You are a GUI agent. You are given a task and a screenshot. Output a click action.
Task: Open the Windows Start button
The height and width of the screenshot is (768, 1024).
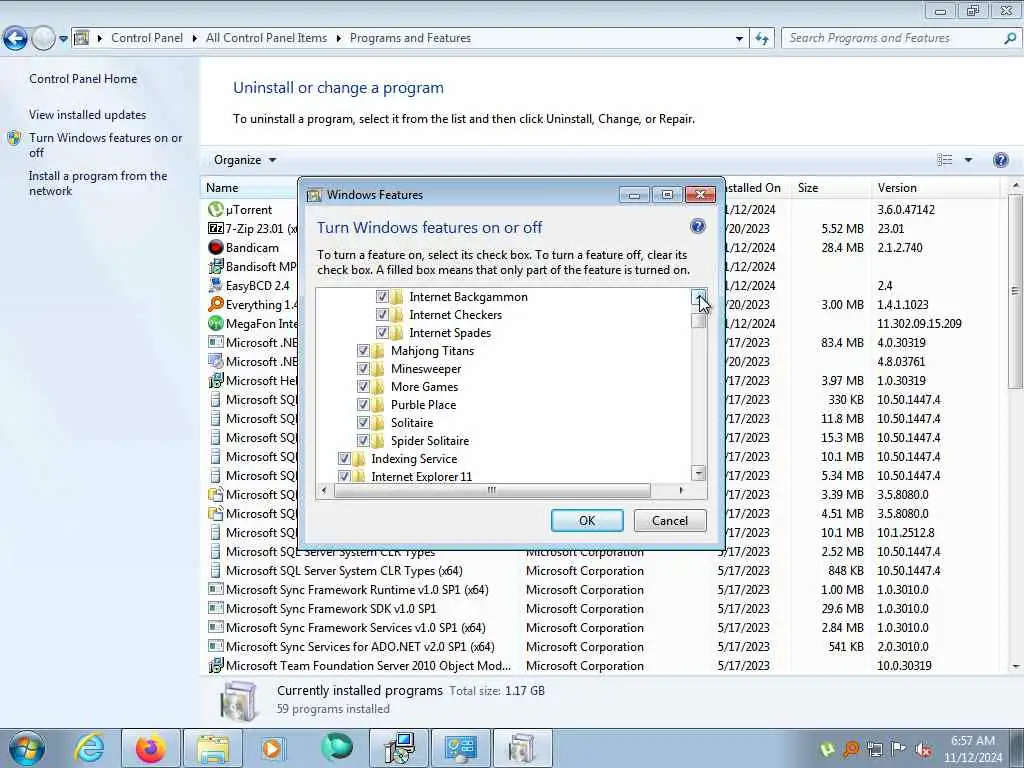27,748
